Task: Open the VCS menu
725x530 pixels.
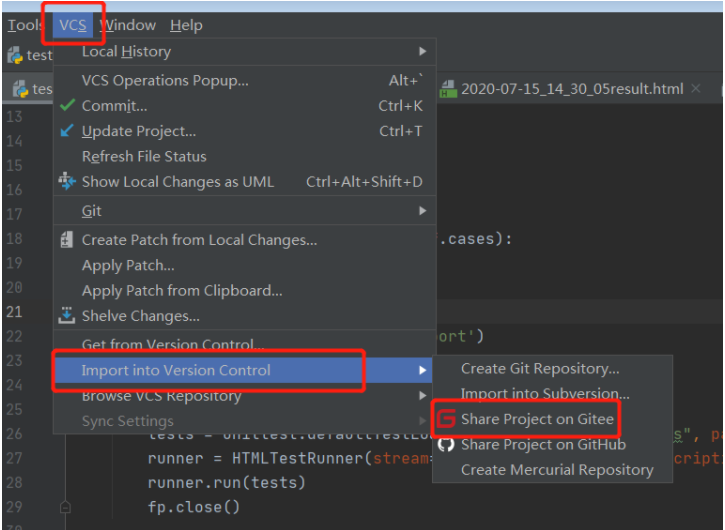Action: point(73,25)
